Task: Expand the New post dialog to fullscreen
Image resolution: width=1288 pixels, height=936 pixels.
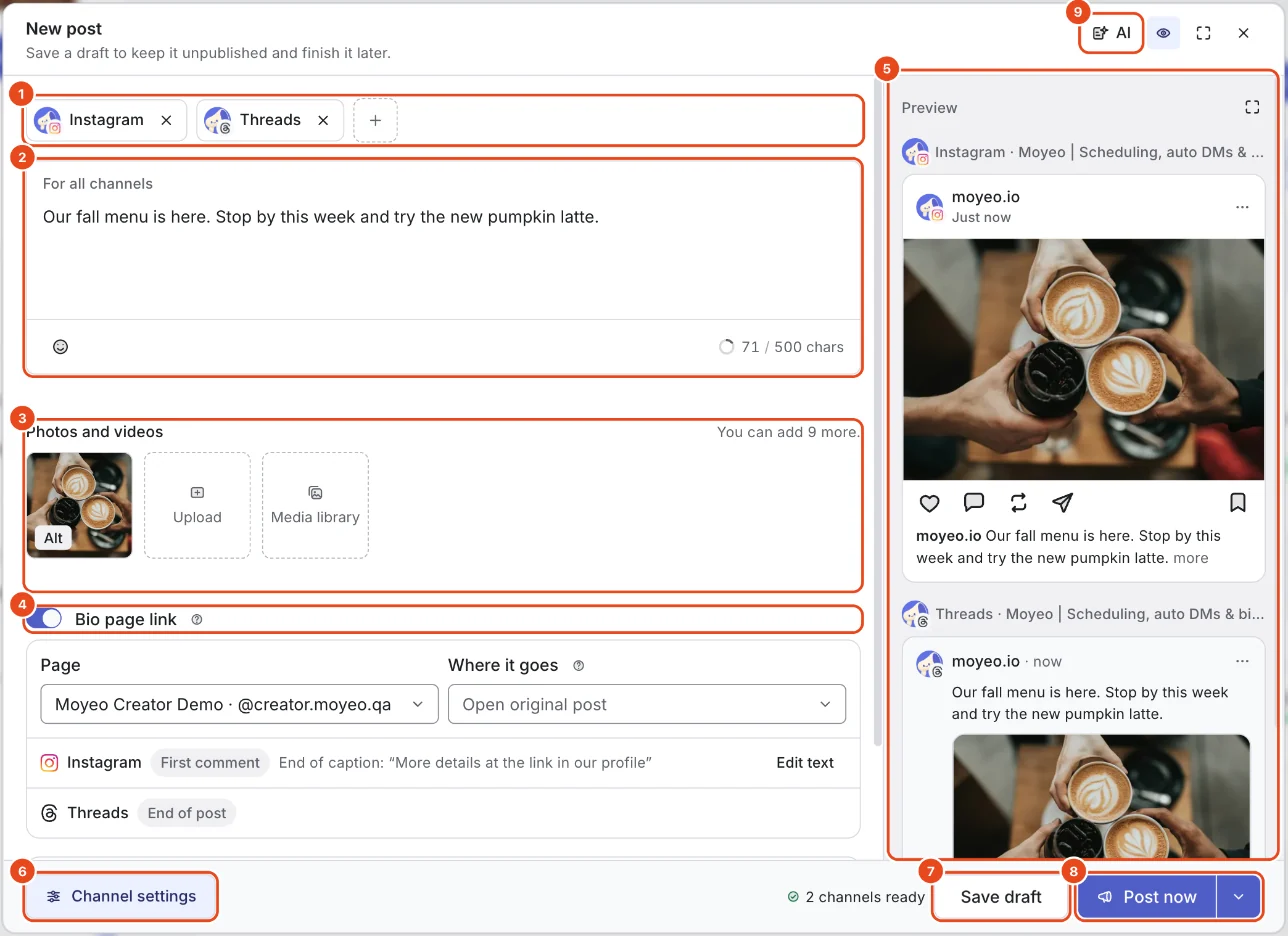Action: (x=1203, y=33)
